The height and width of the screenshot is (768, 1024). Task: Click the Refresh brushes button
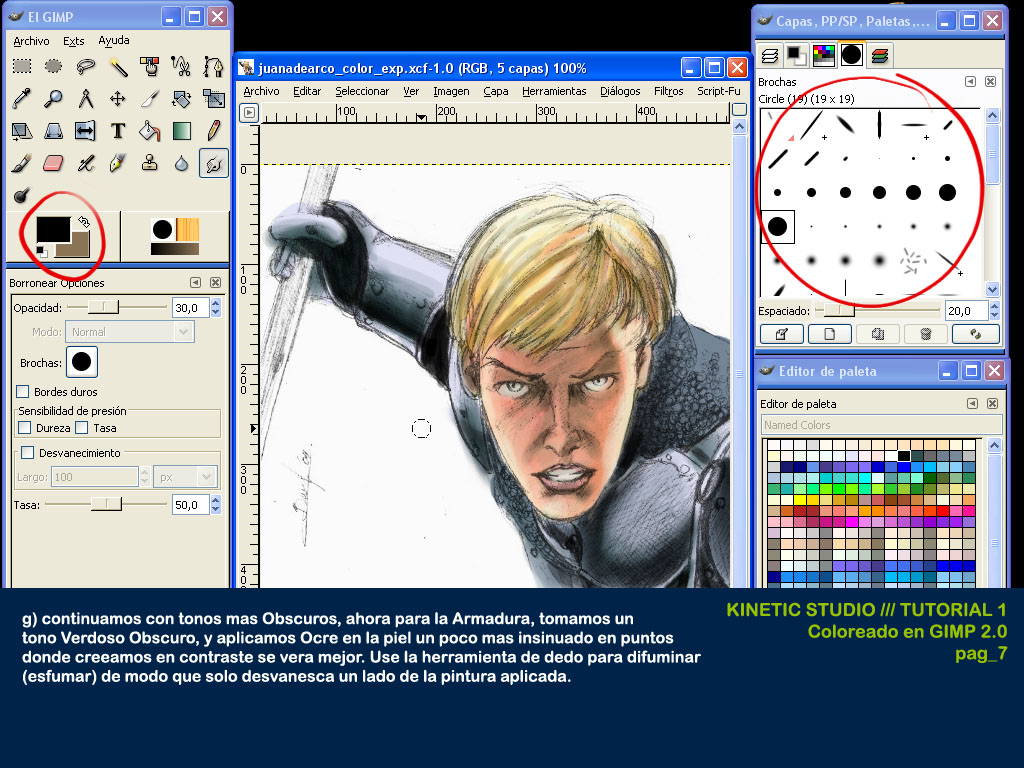976,334
